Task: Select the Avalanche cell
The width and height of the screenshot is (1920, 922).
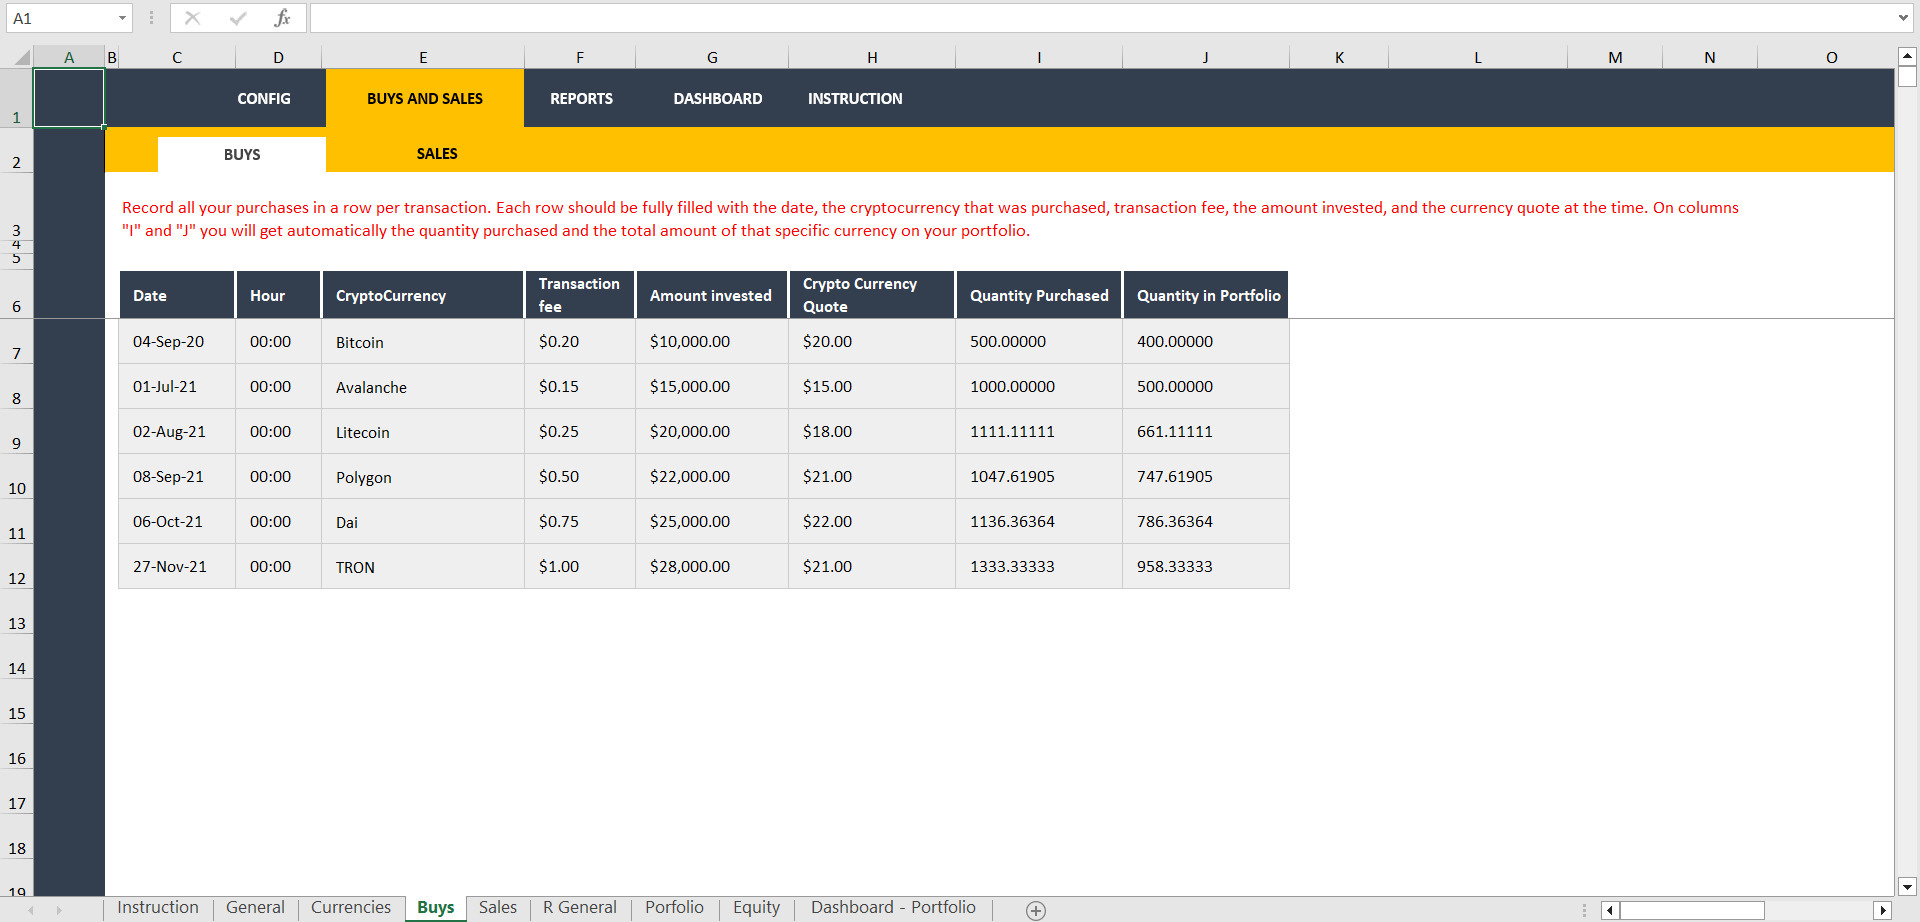Action: pyautogui.click(x=423, y=387)
